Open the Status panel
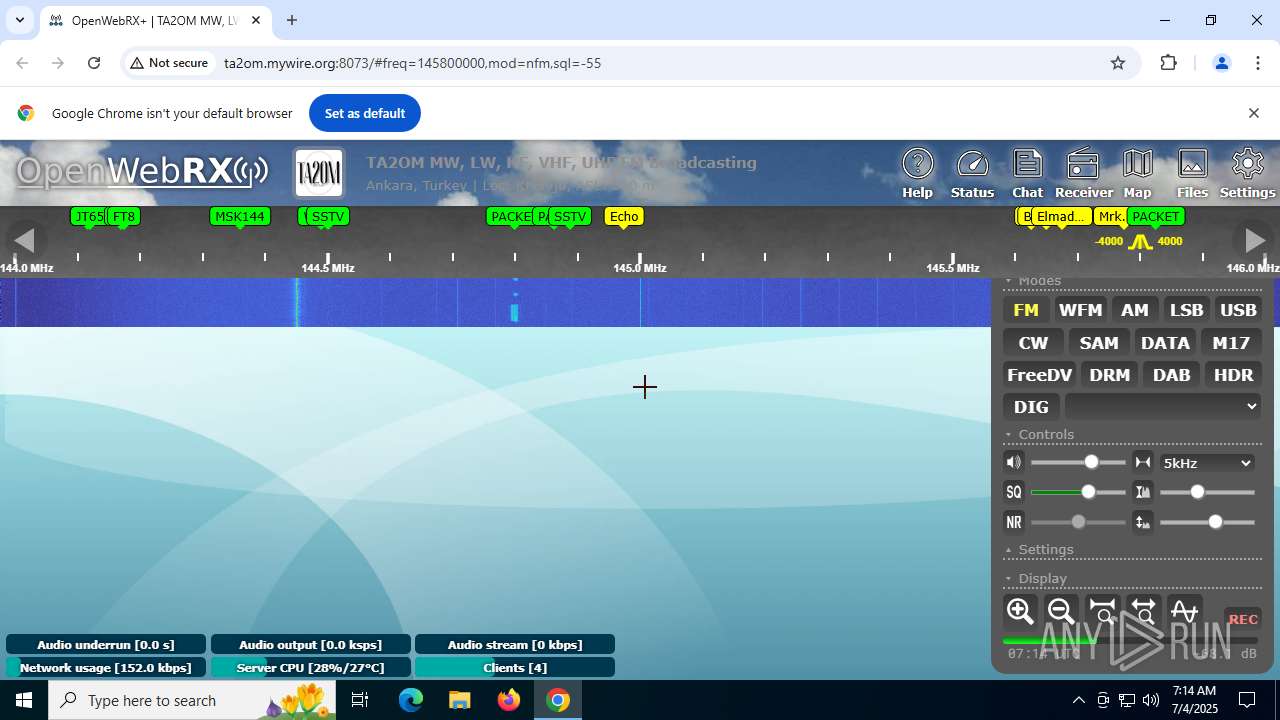 (x=972, y=174)
